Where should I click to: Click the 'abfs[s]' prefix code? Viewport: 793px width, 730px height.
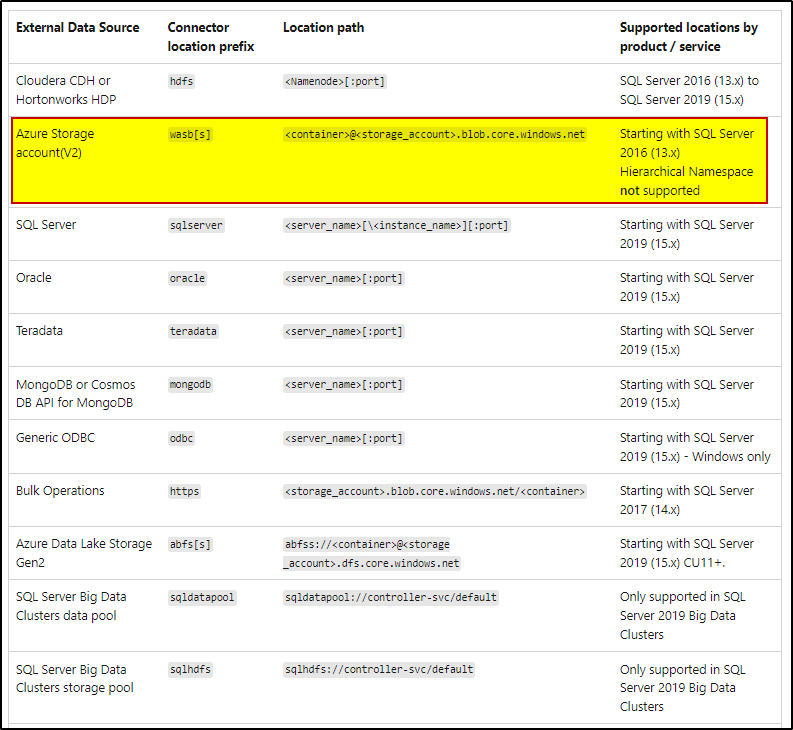pos(190,544)
